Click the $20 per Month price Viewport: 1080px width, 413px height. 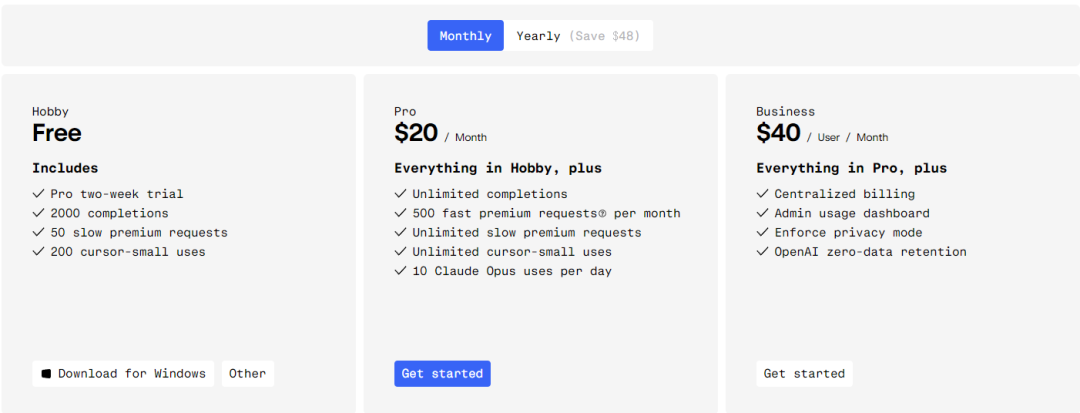(441, 133)
